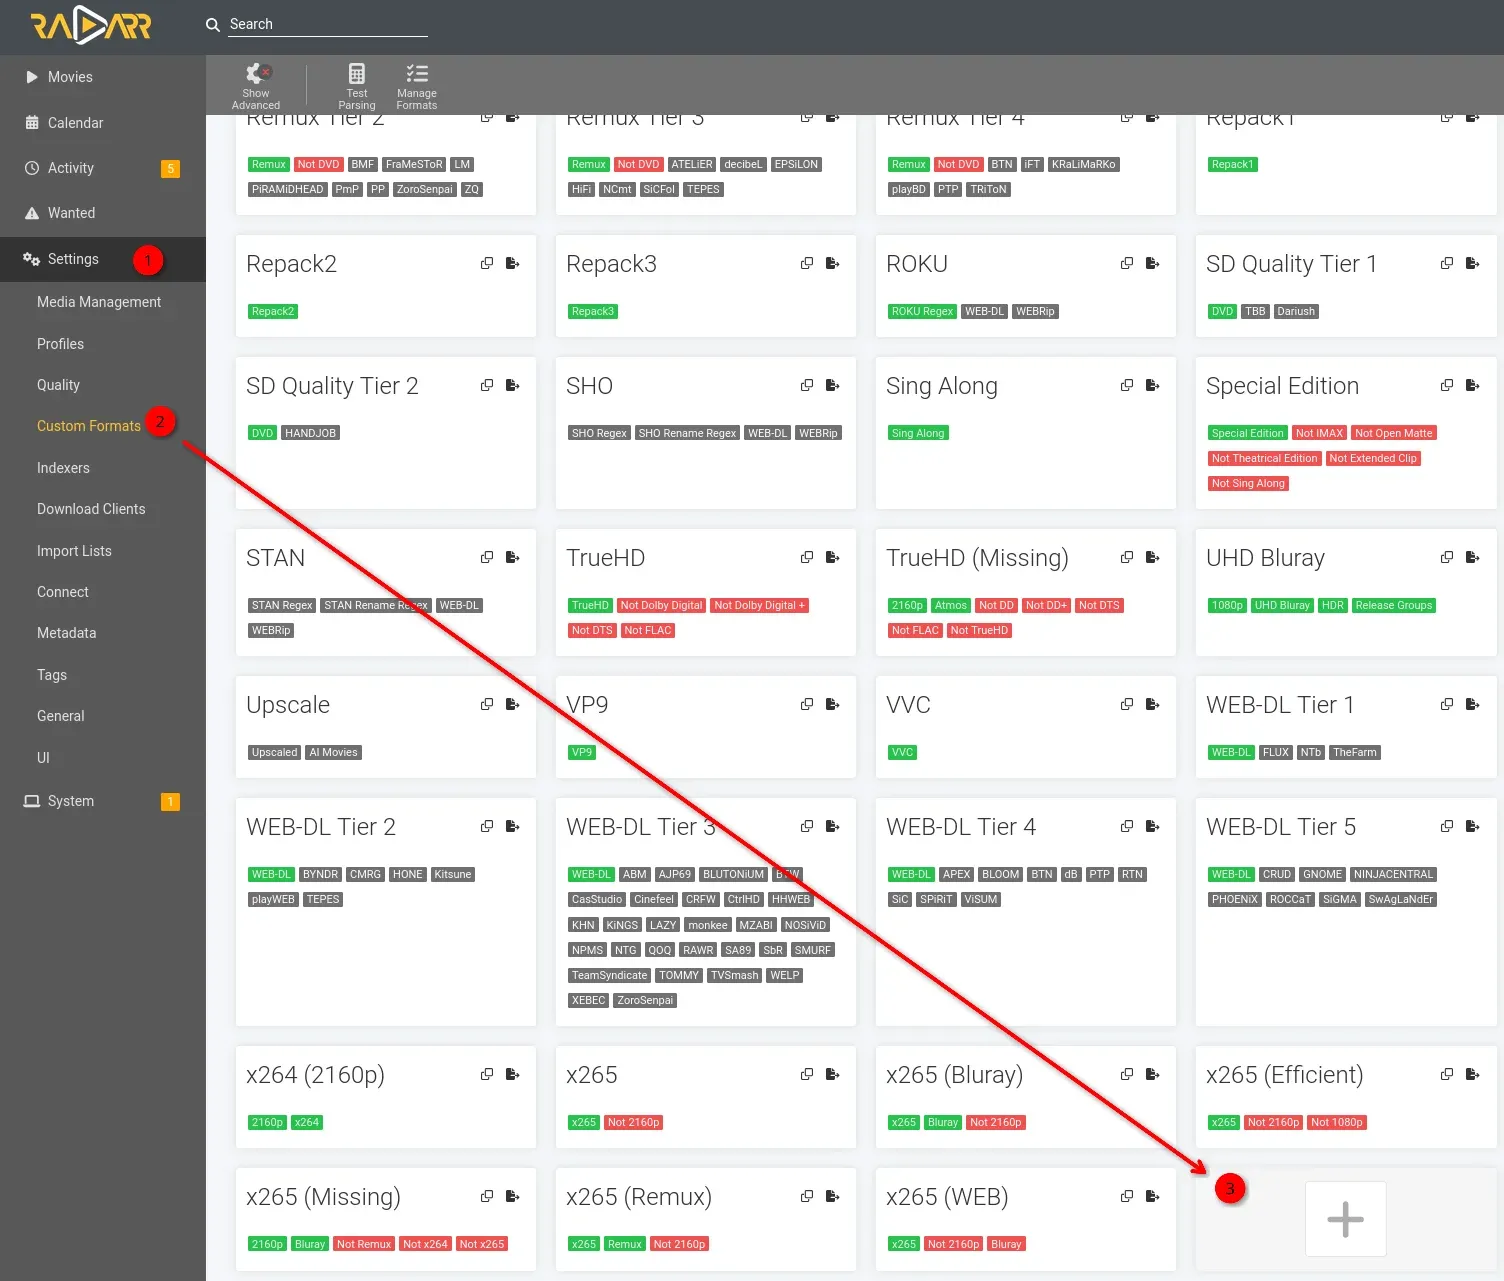
Task: Export the Repack2 custom format
Action: point(513,263)
